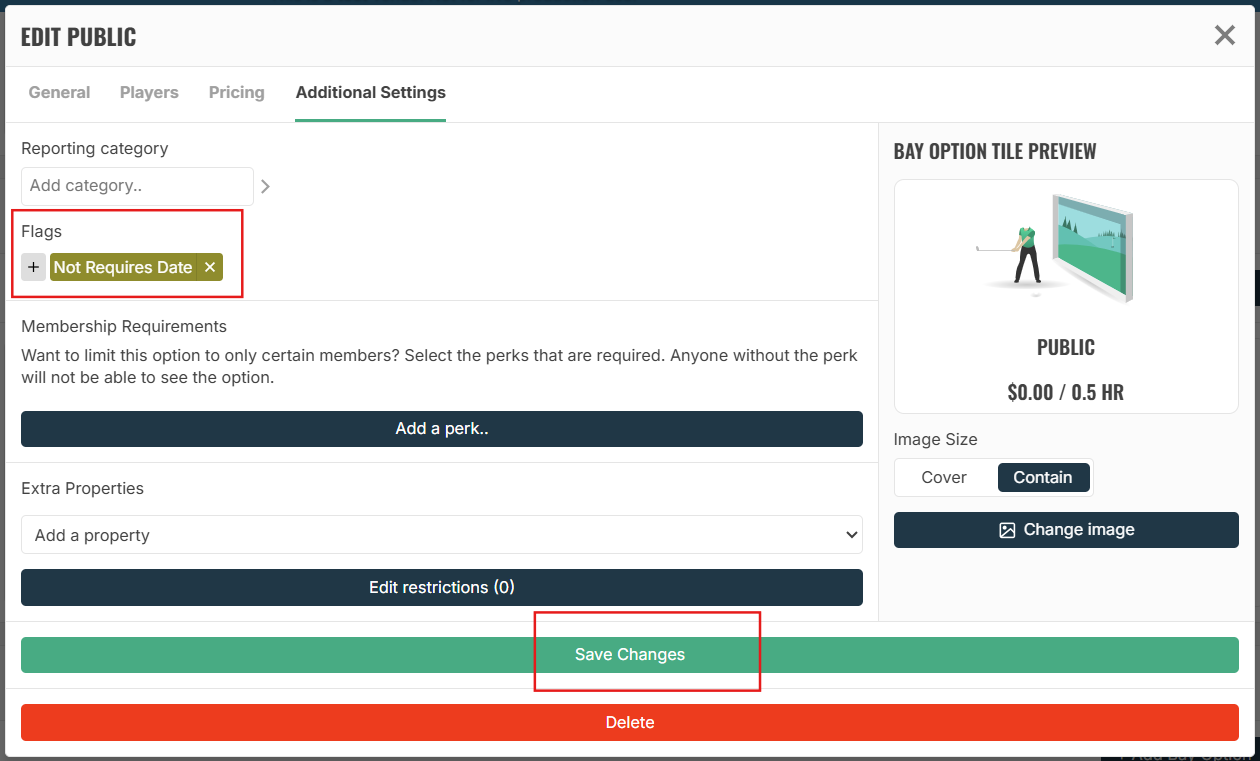This screenshot has width=1260, height=761.
Task: Select Cover image size
Action: pos(944,477)
